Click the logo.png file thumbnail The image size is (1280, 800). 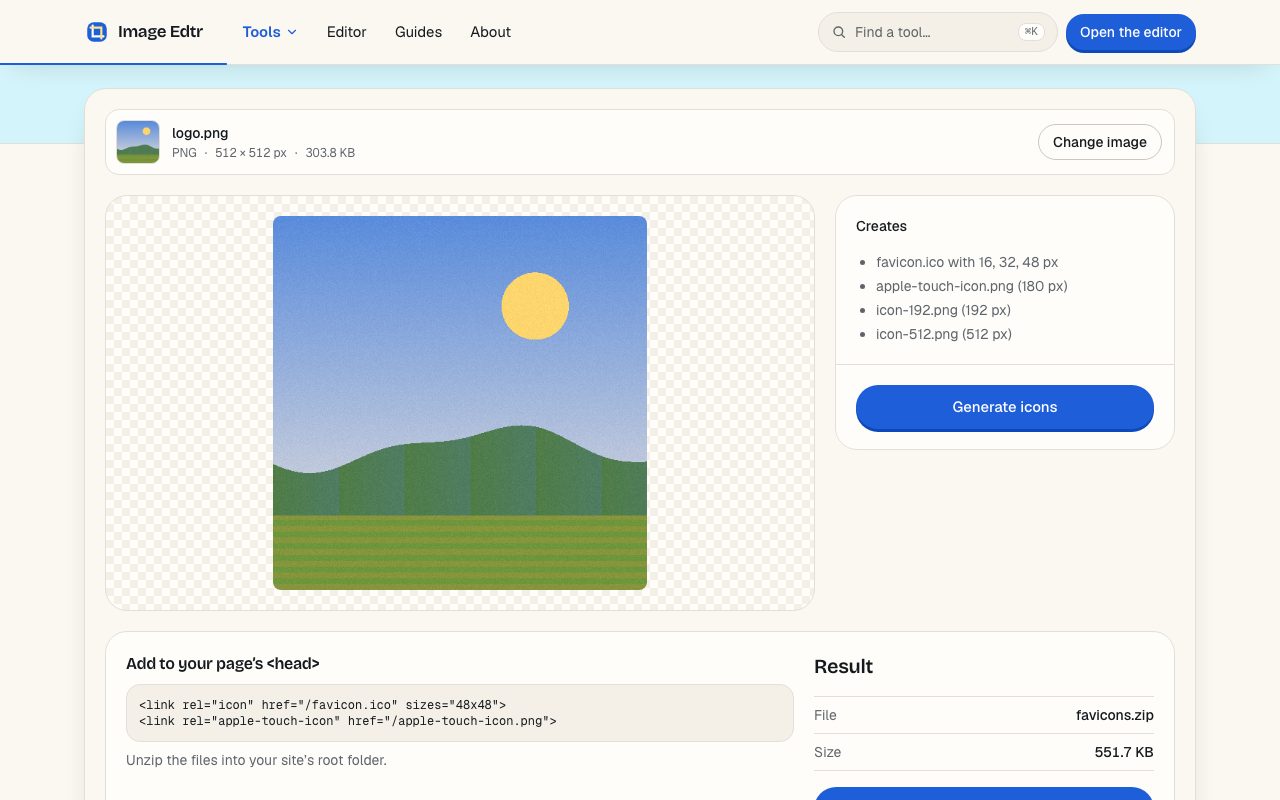click(x=138, y=142)
